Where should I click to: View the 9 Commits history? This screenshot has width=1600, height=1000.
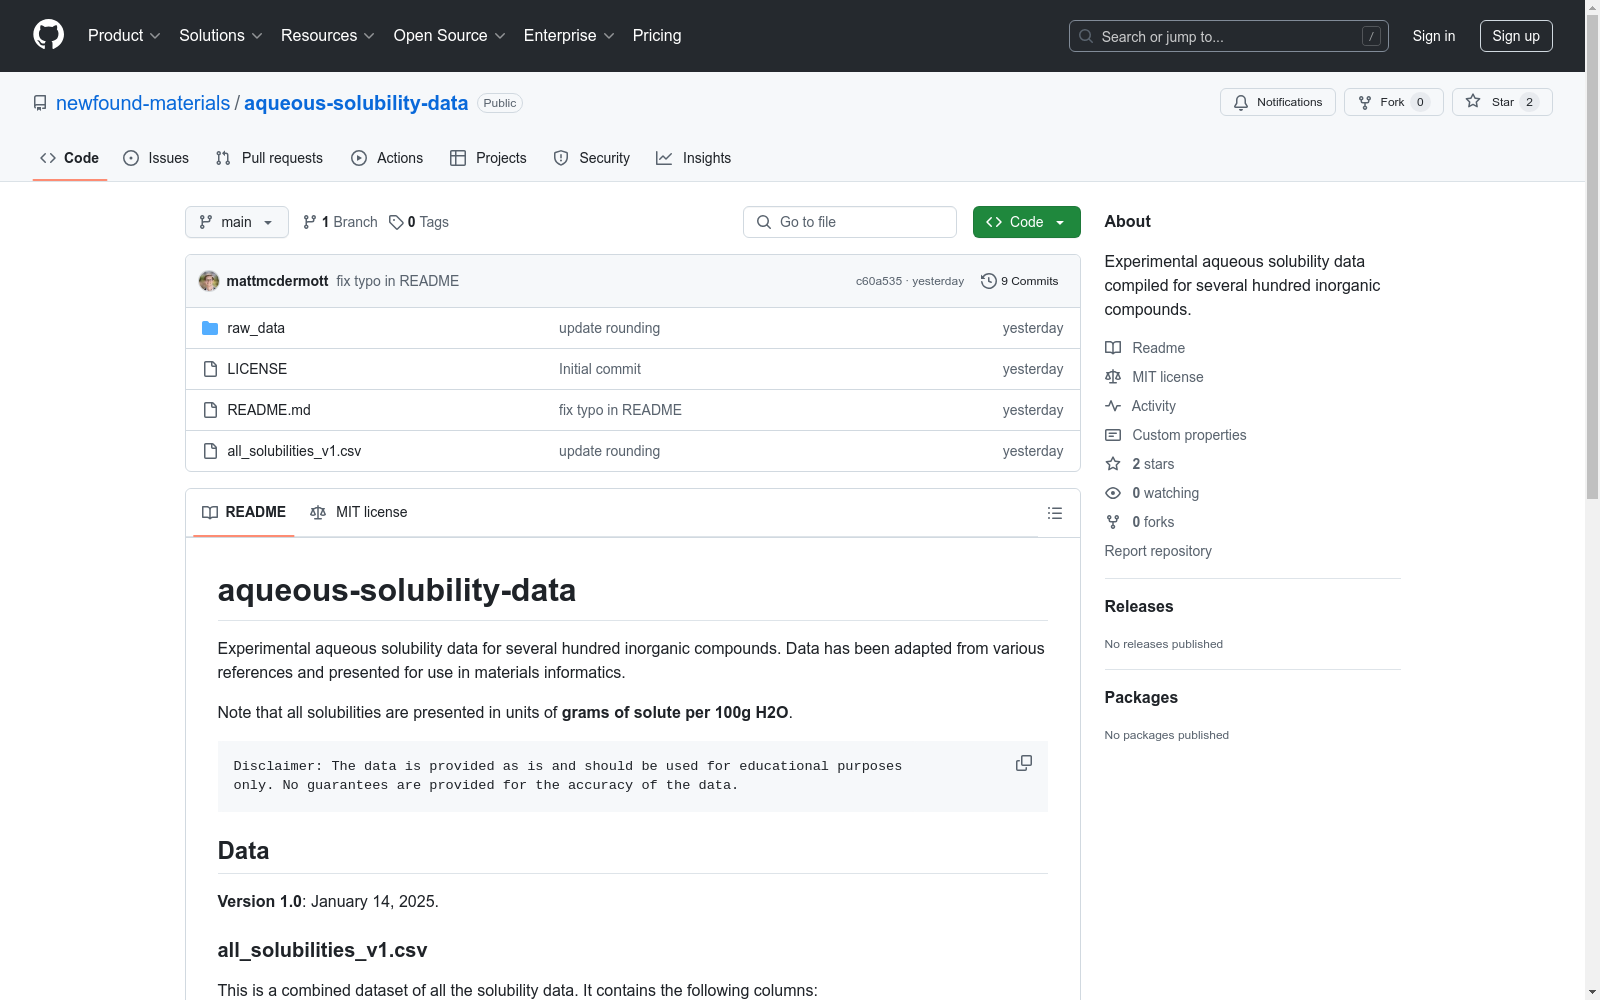click(1020, 281)
